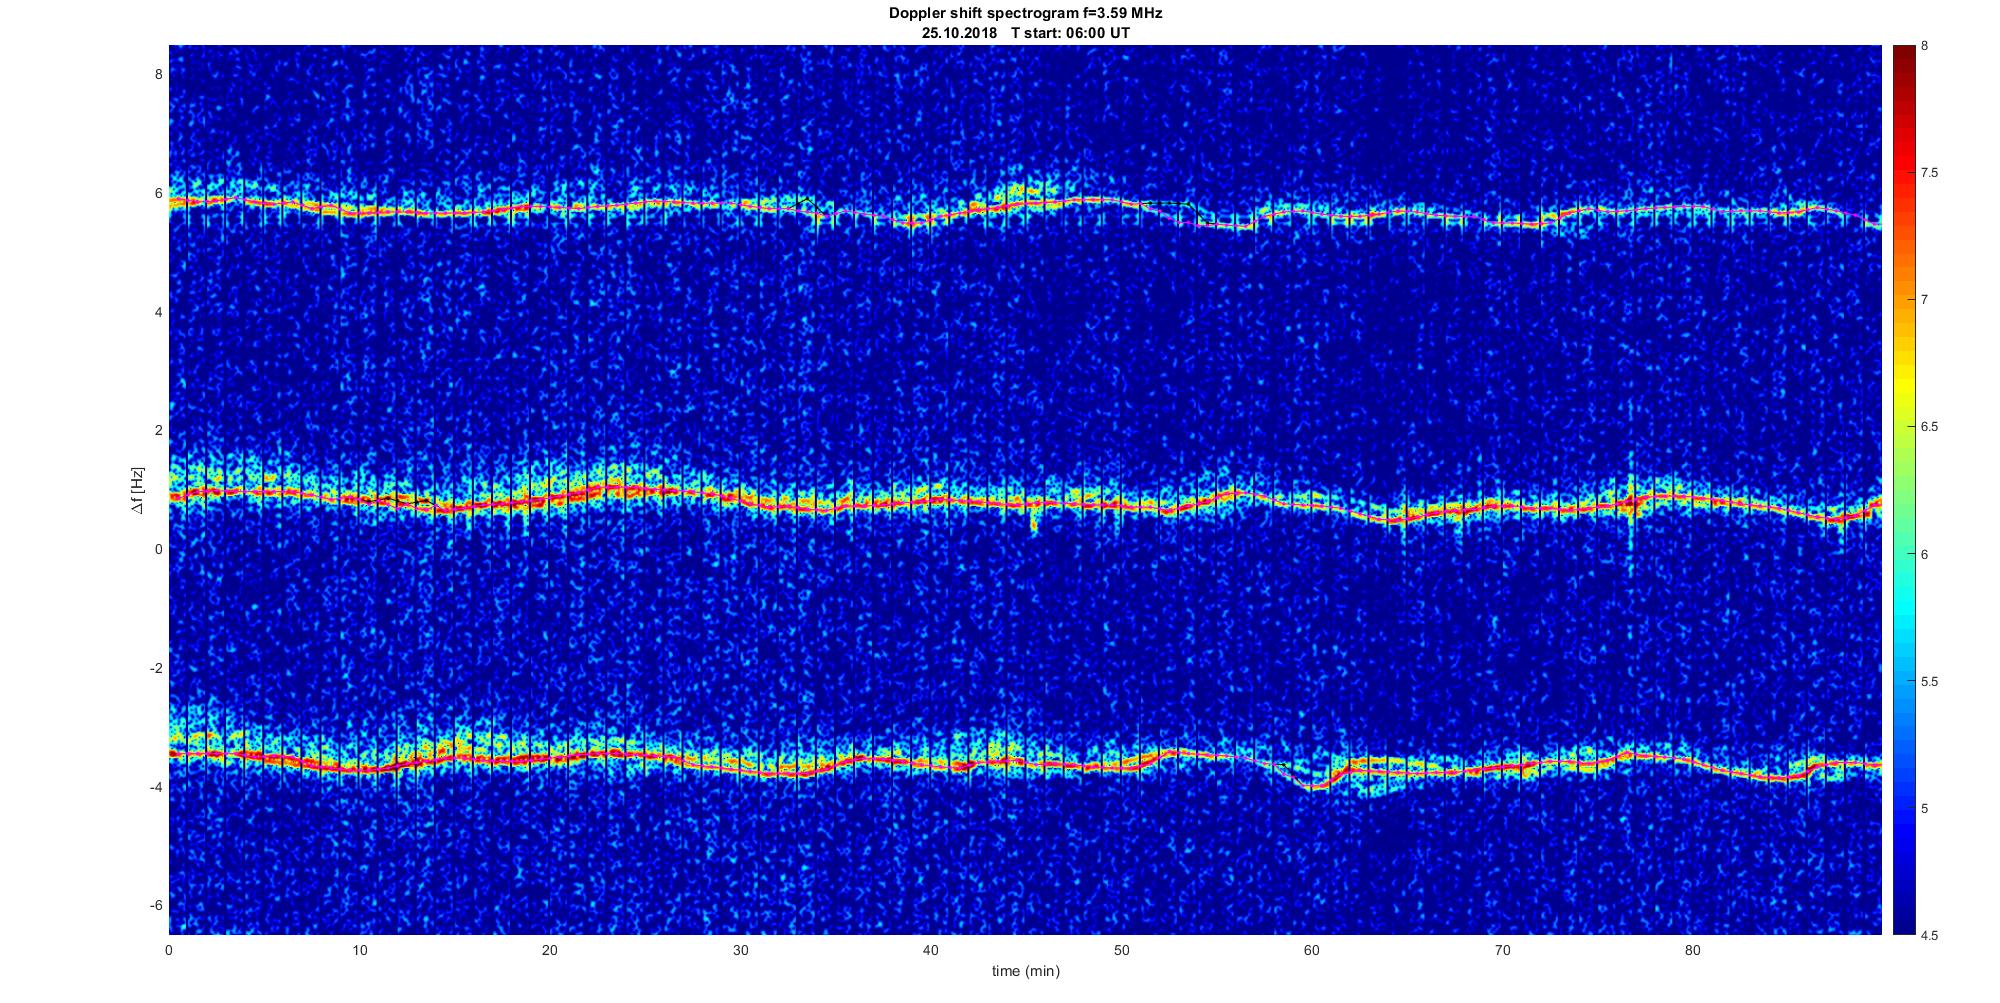The height and width of the screenshot is (1003, 2000).
Task: Click the x-axis tick label 80
Action: [x=1692, y=950]
